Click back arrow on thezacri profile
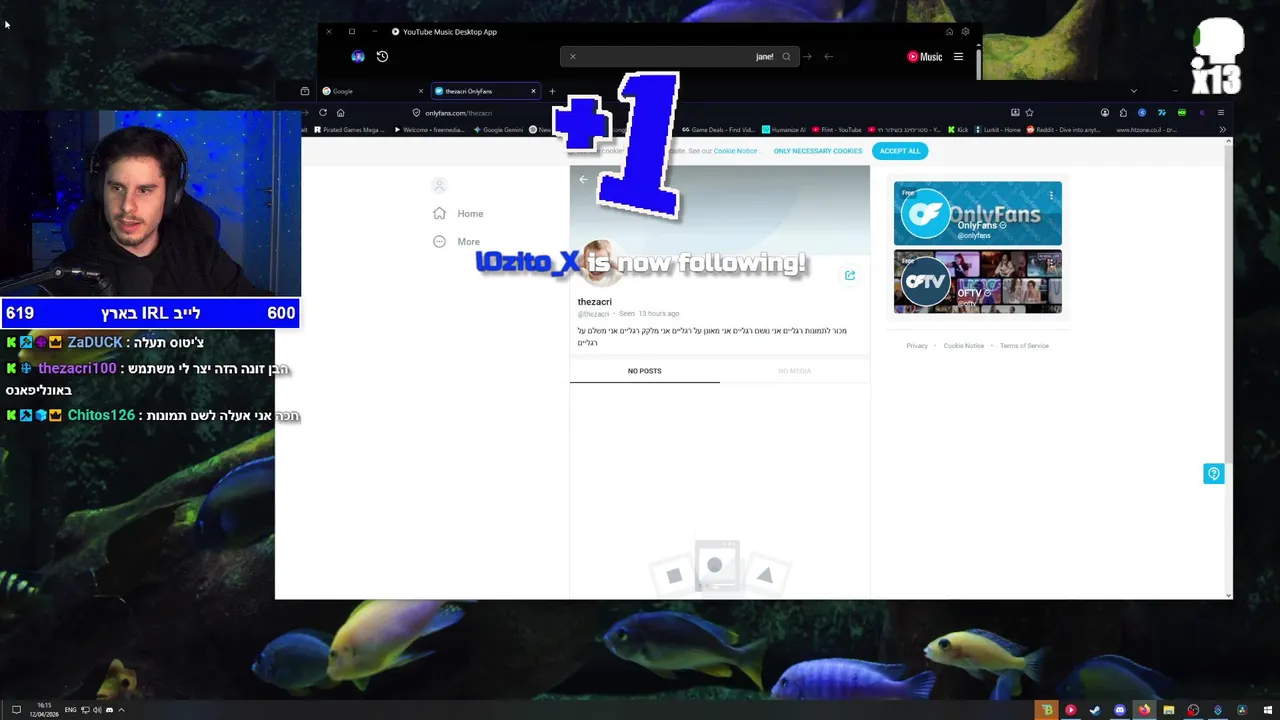 coord(583,180)
